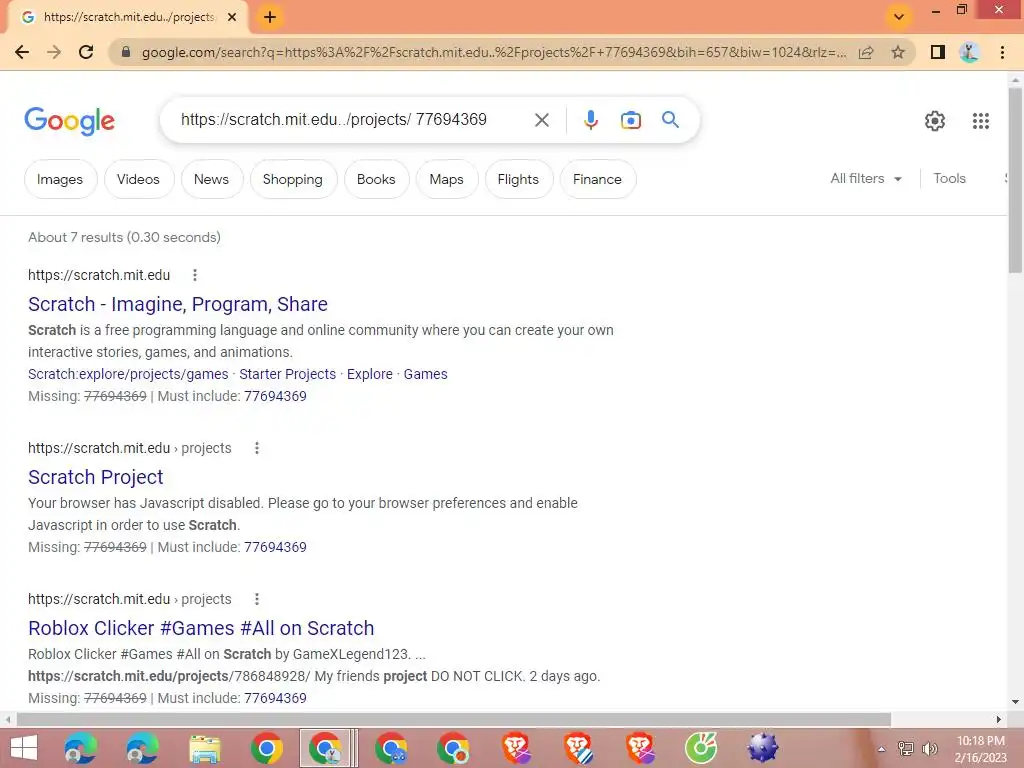Switch to the Shopping filter
The height and width of the screenshot is (768, 1024).
pos(293,179)
